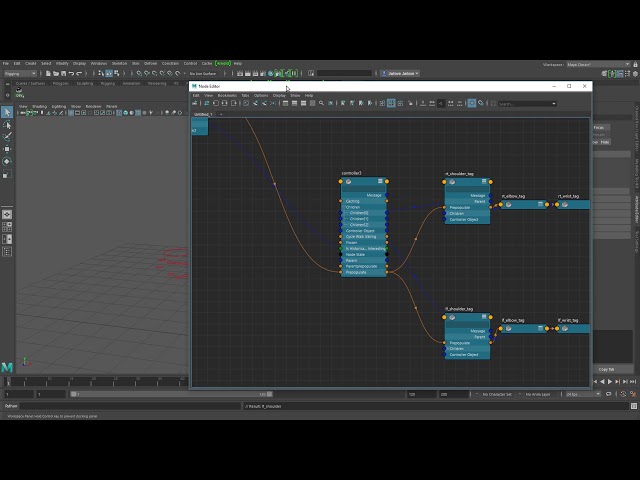The width and height of the screenshot is (640, 480).
Task: Click the single-pane layout icon in left sidebar
Action: point(7,215)
